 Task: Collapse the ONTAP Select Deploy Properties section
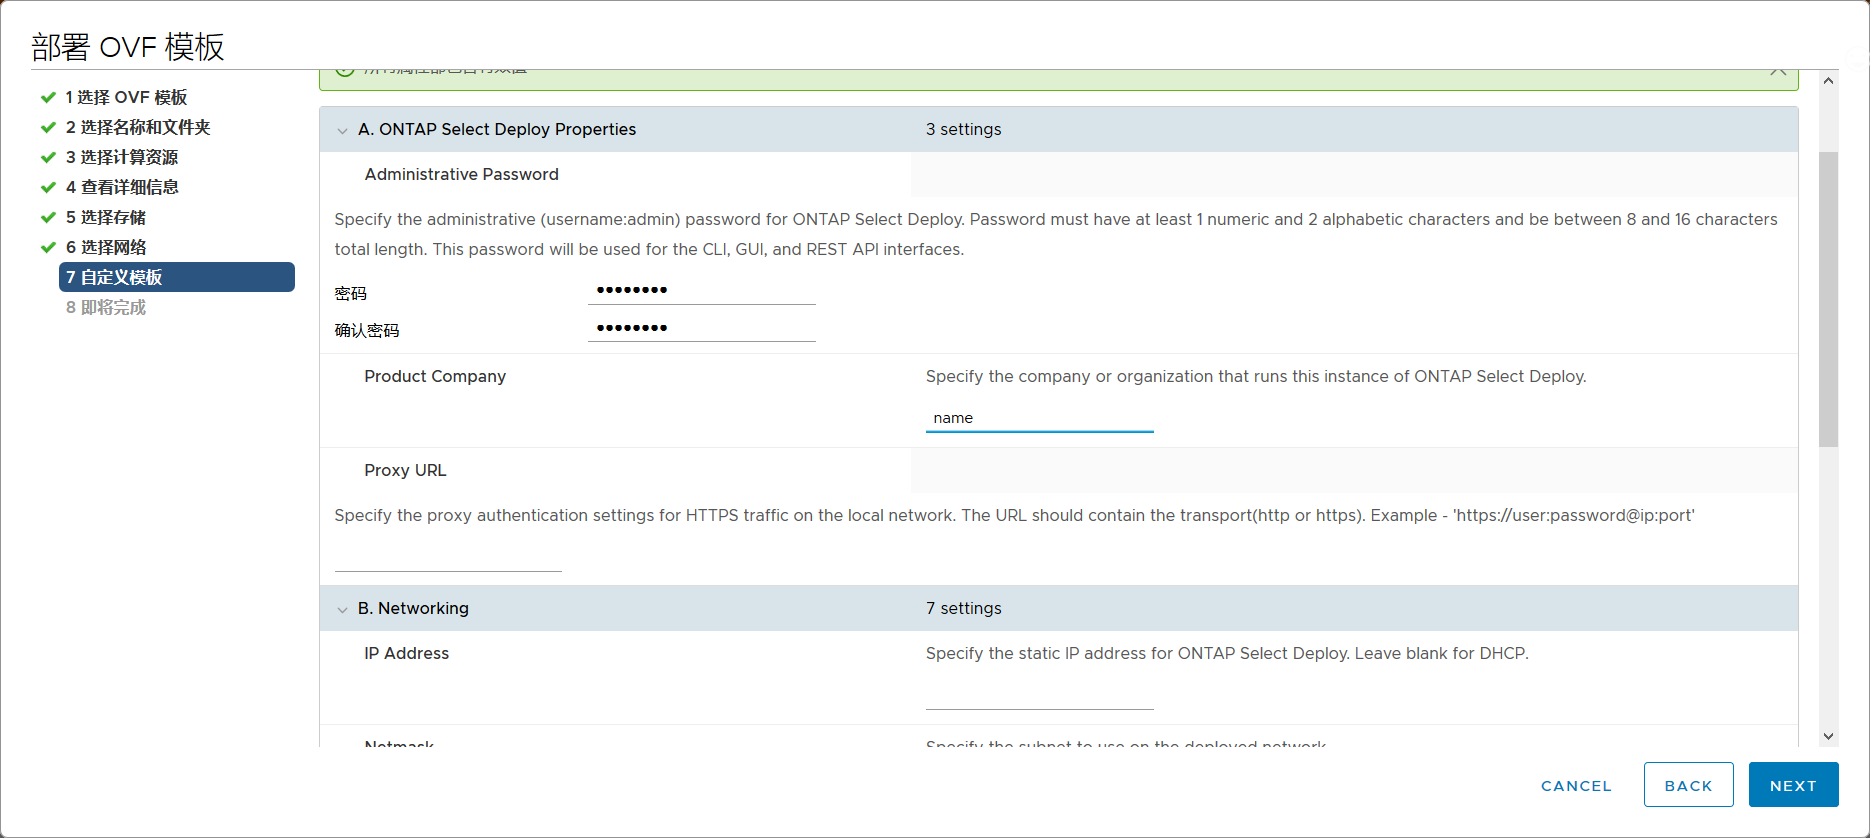click(343, 131)
